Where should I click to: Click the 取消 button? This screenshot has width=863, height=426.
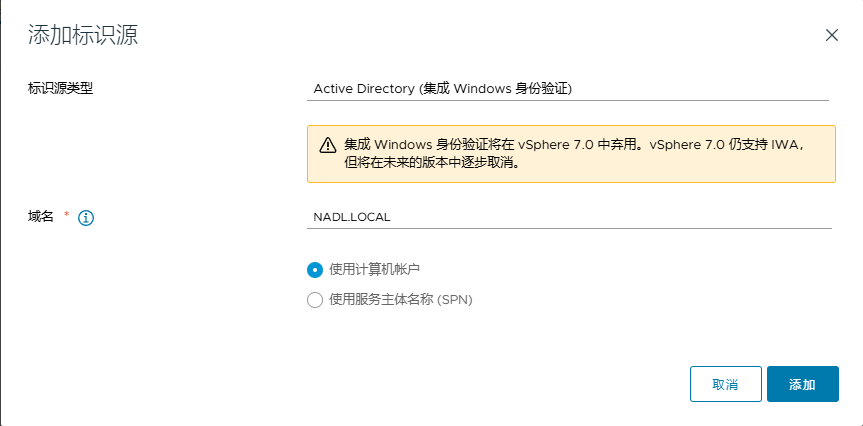click(x=725, y=384)
